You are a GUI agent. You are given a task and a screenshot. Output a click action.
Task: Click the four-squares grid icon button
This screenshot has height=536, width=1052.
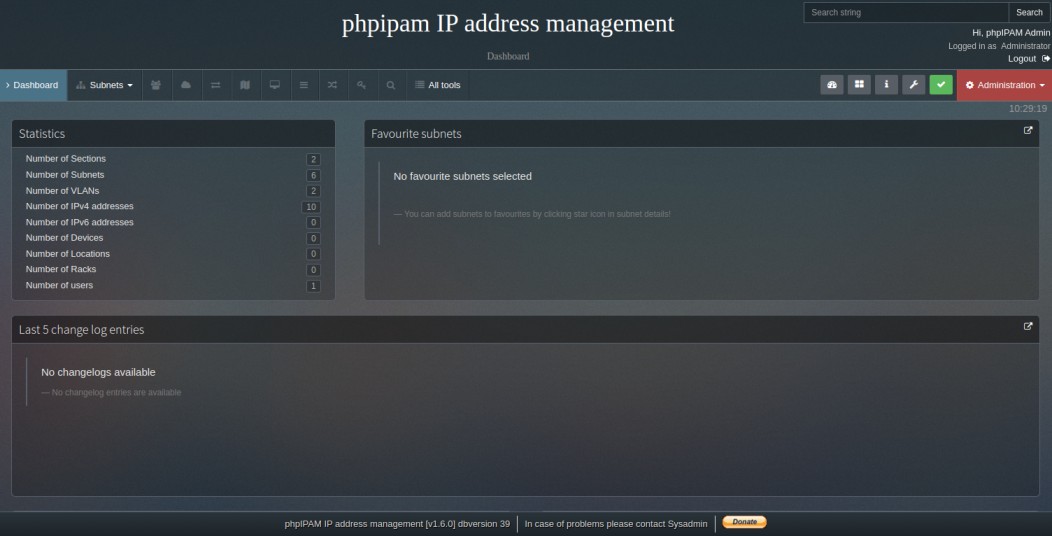coord(859,85)
